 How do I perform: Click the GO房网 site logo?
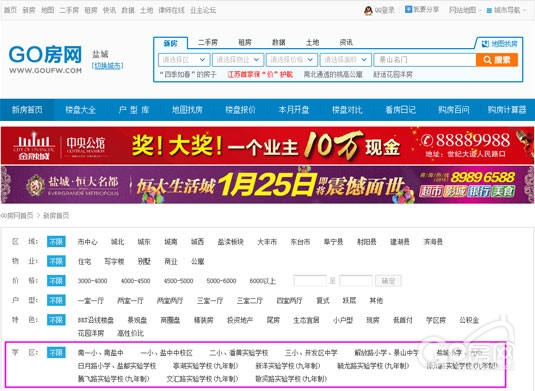(45, 59)
